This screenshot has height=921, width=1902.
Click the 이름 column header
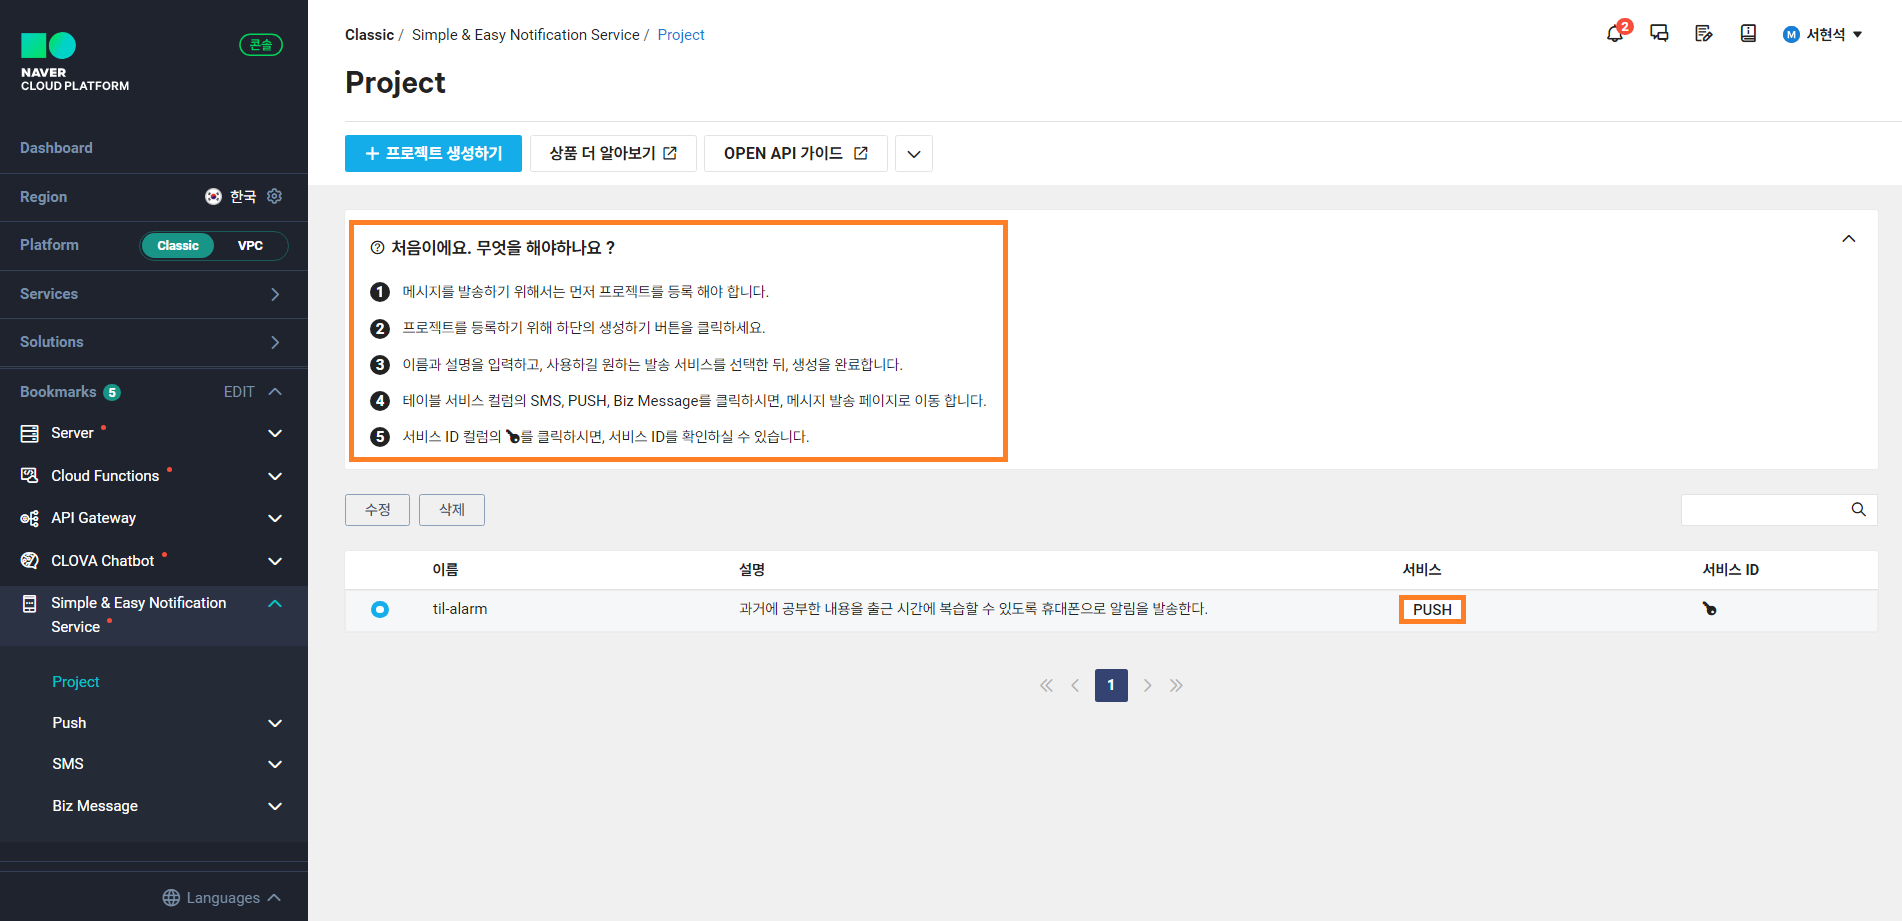(445, 570)
